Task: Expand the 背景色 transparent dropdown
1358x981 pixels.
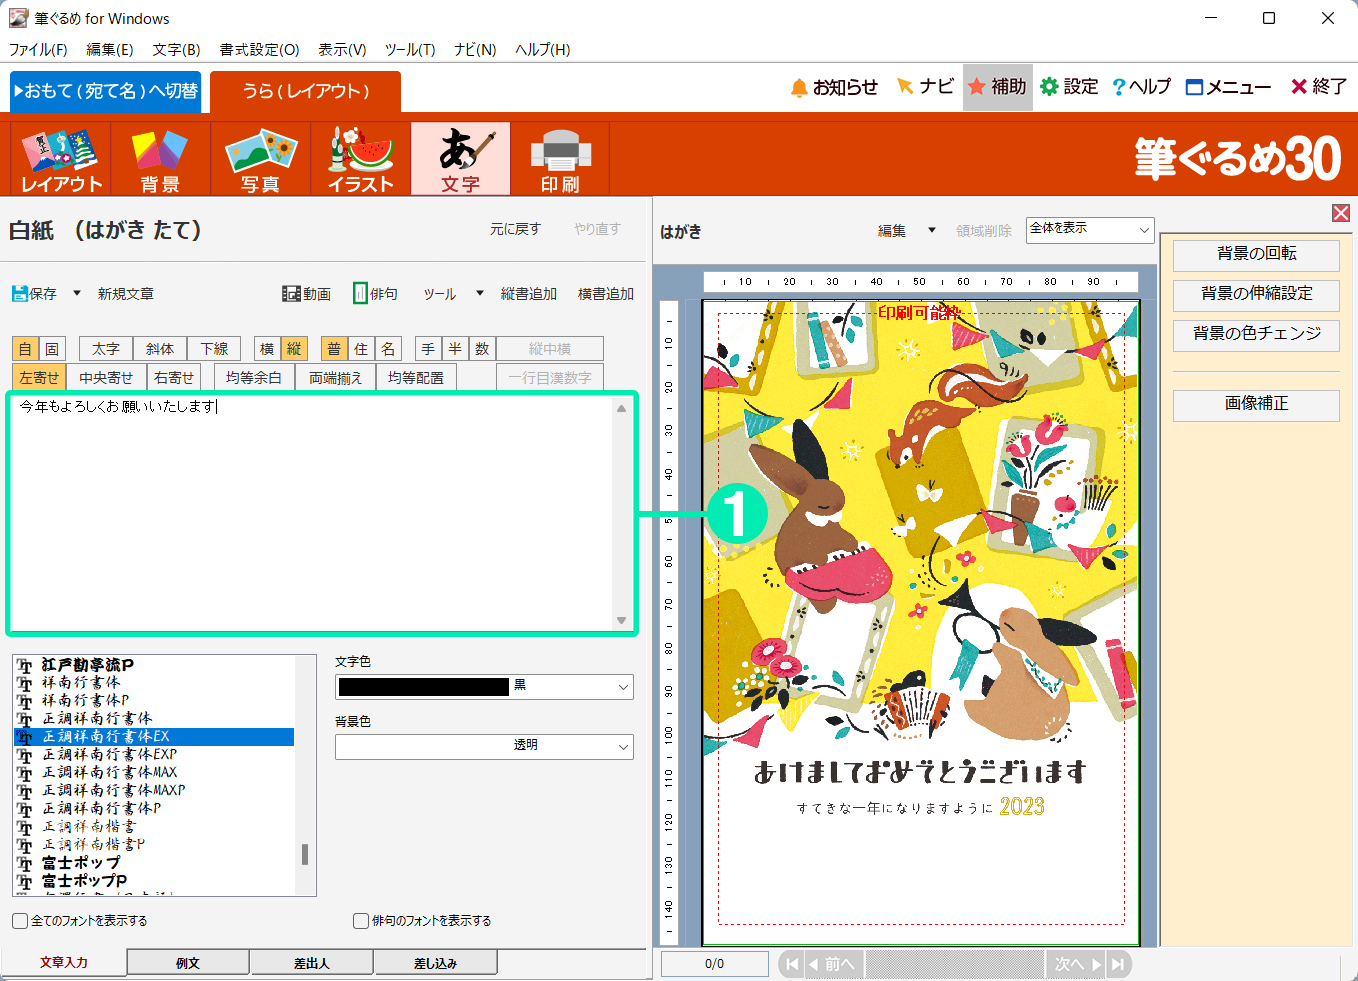Action: coord(623,747)
